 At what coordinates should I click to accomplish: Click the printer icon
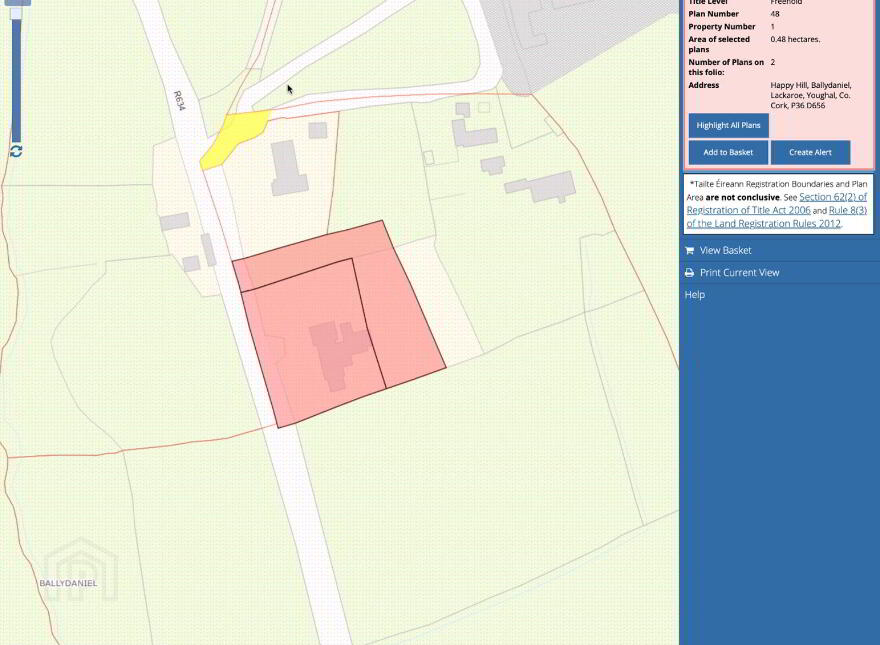tap(689, 273)
